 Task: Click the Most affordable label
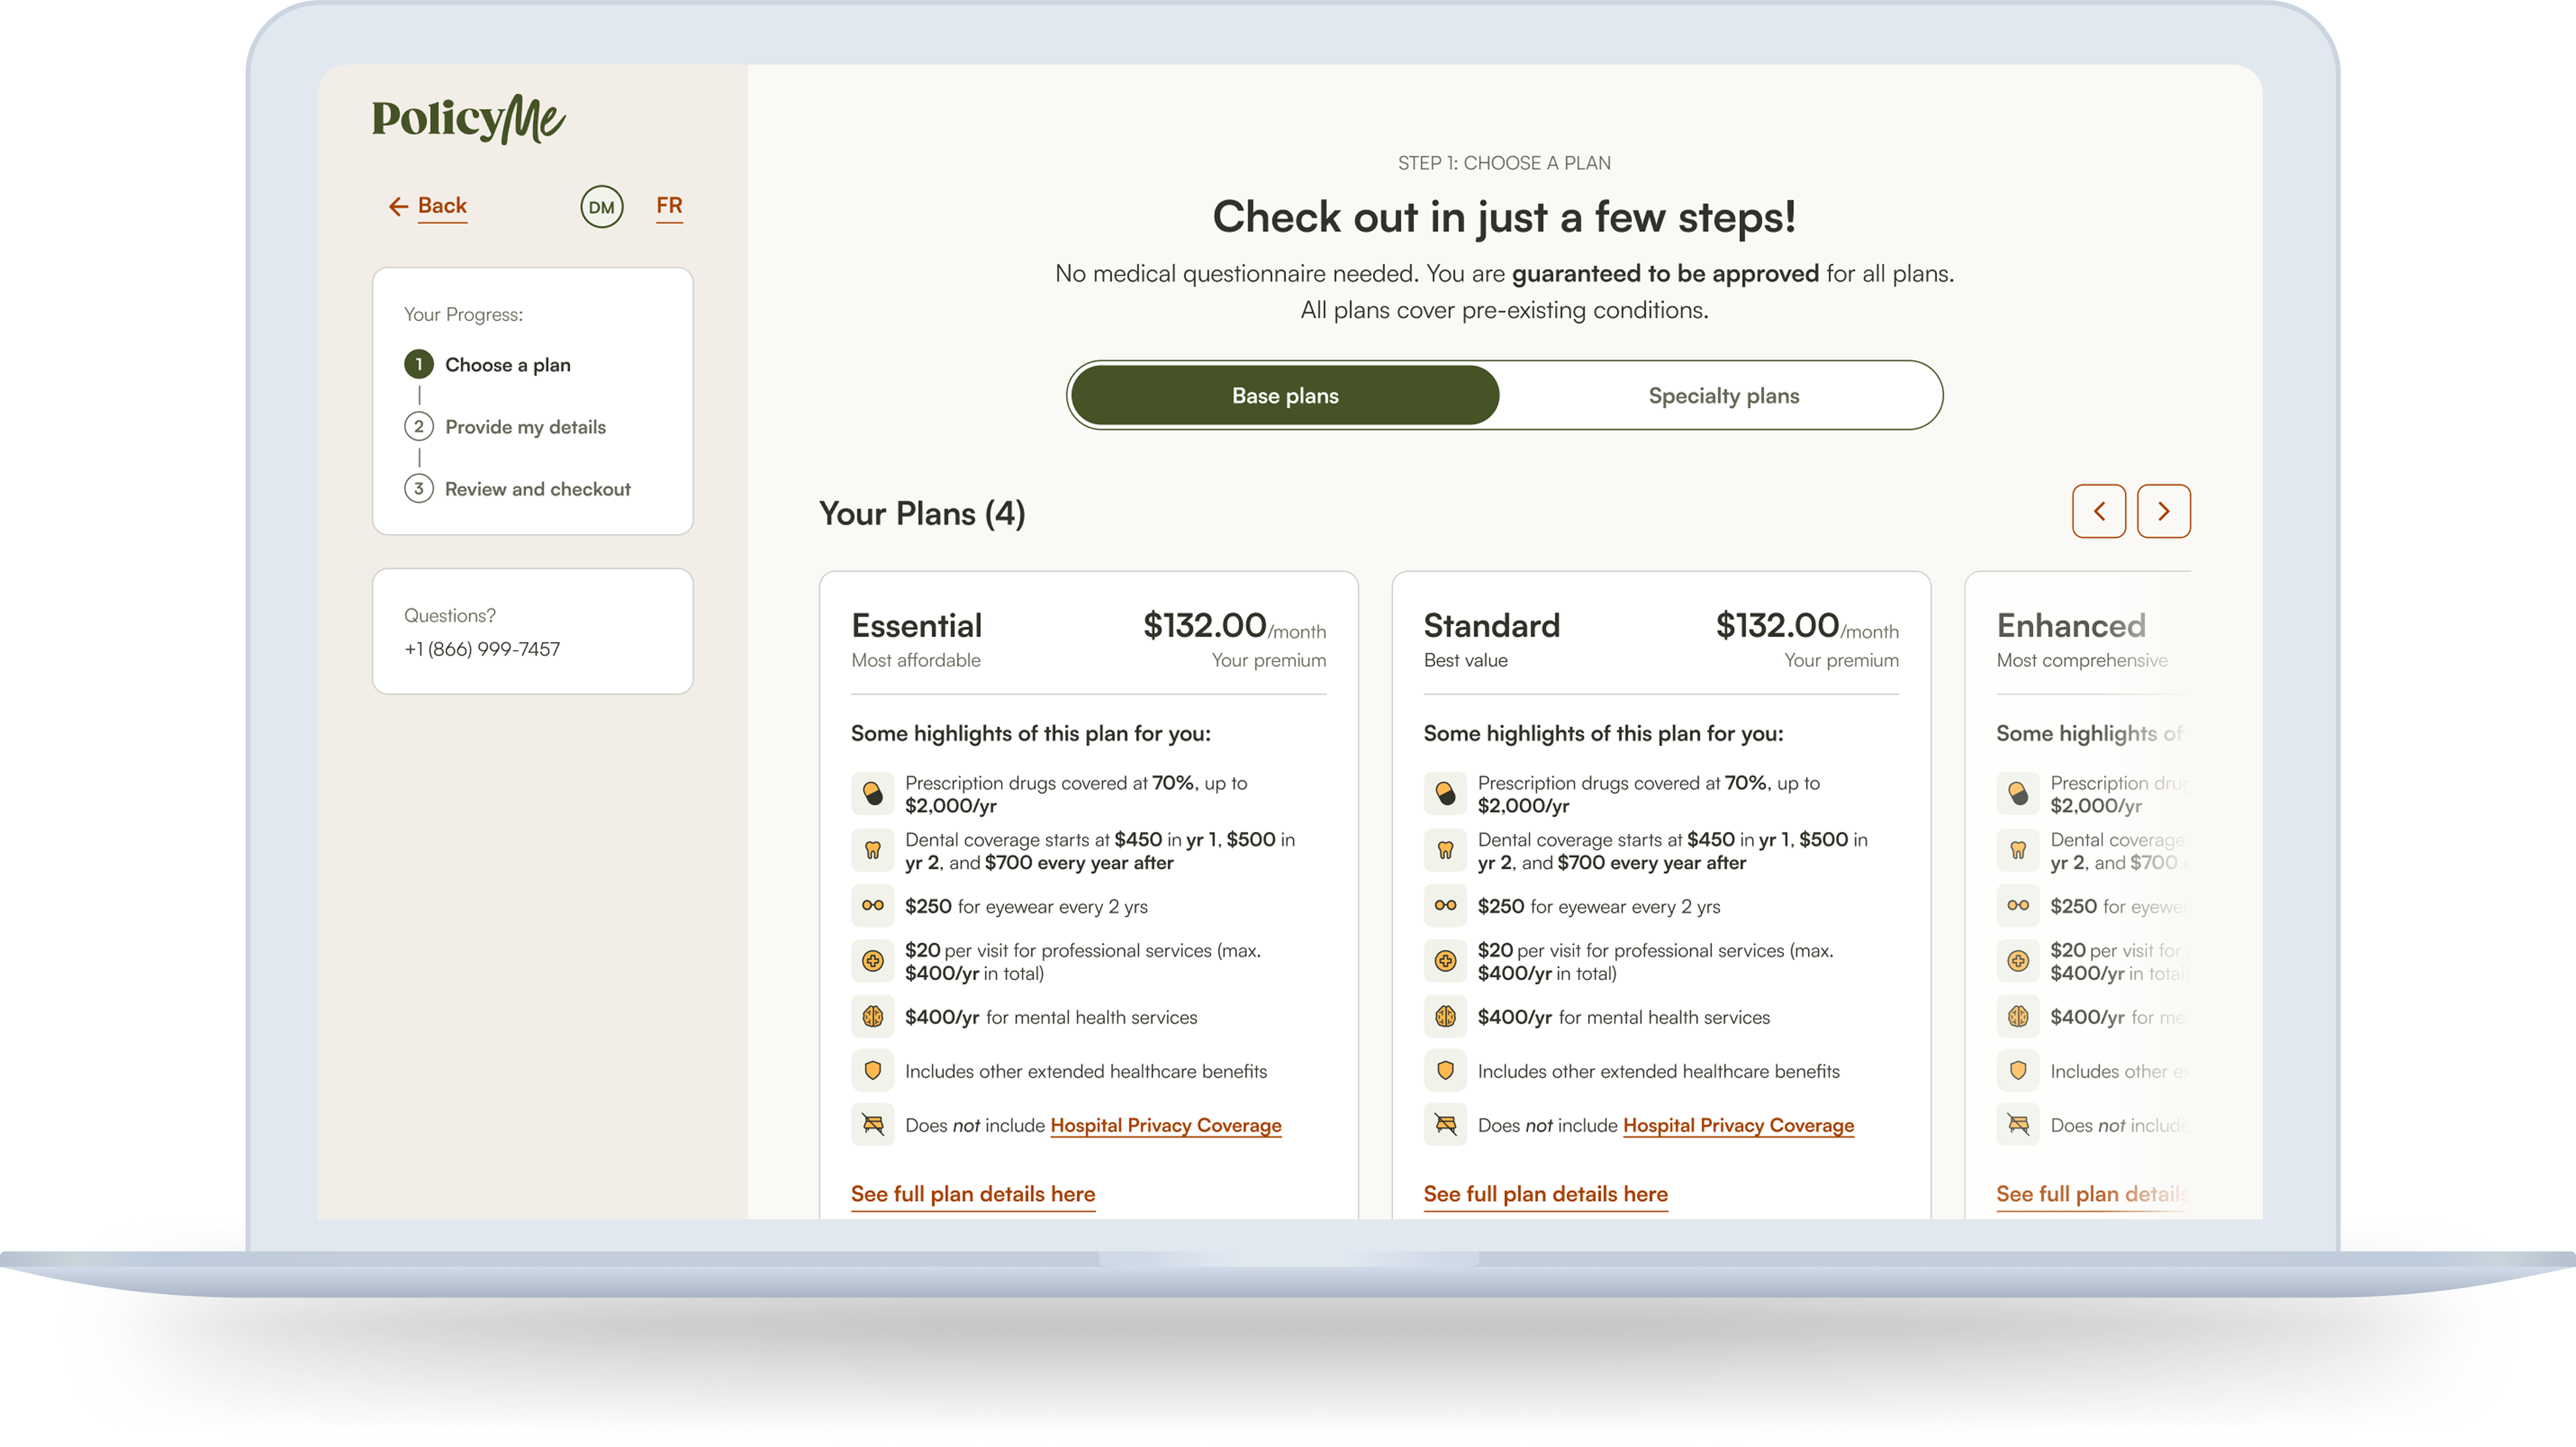pos(916,661)
